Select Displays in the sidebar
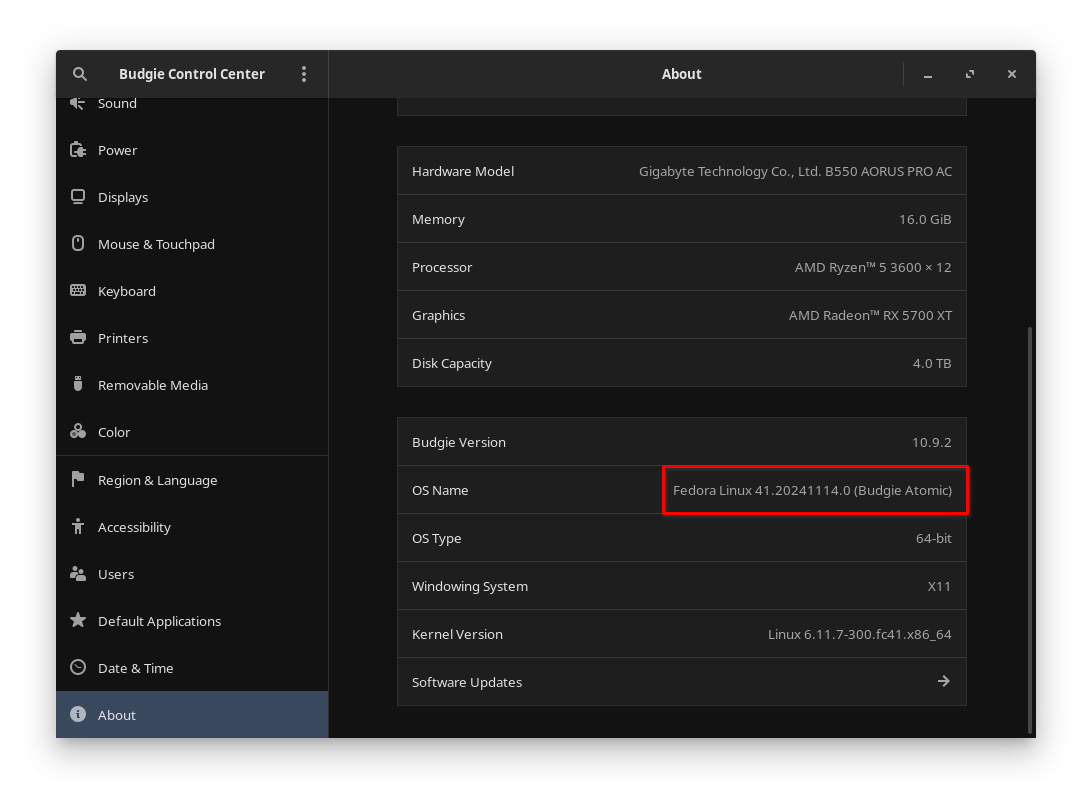Viewport: 1092px width, 800px height. 192,197
